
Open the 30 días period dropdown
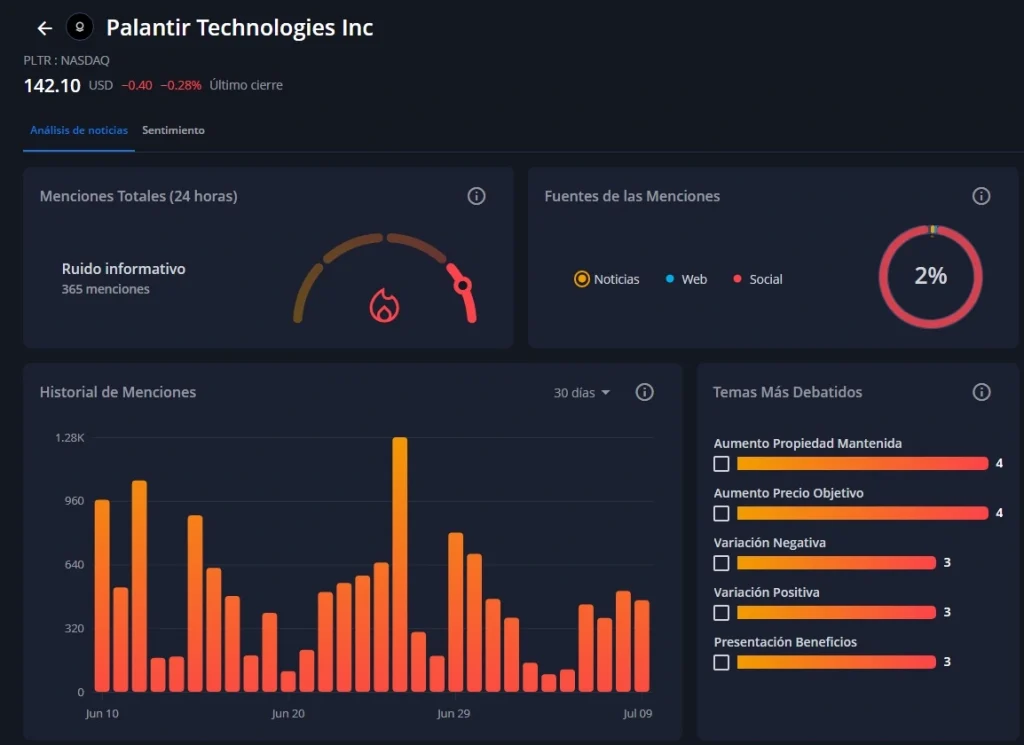pos(581,392)
